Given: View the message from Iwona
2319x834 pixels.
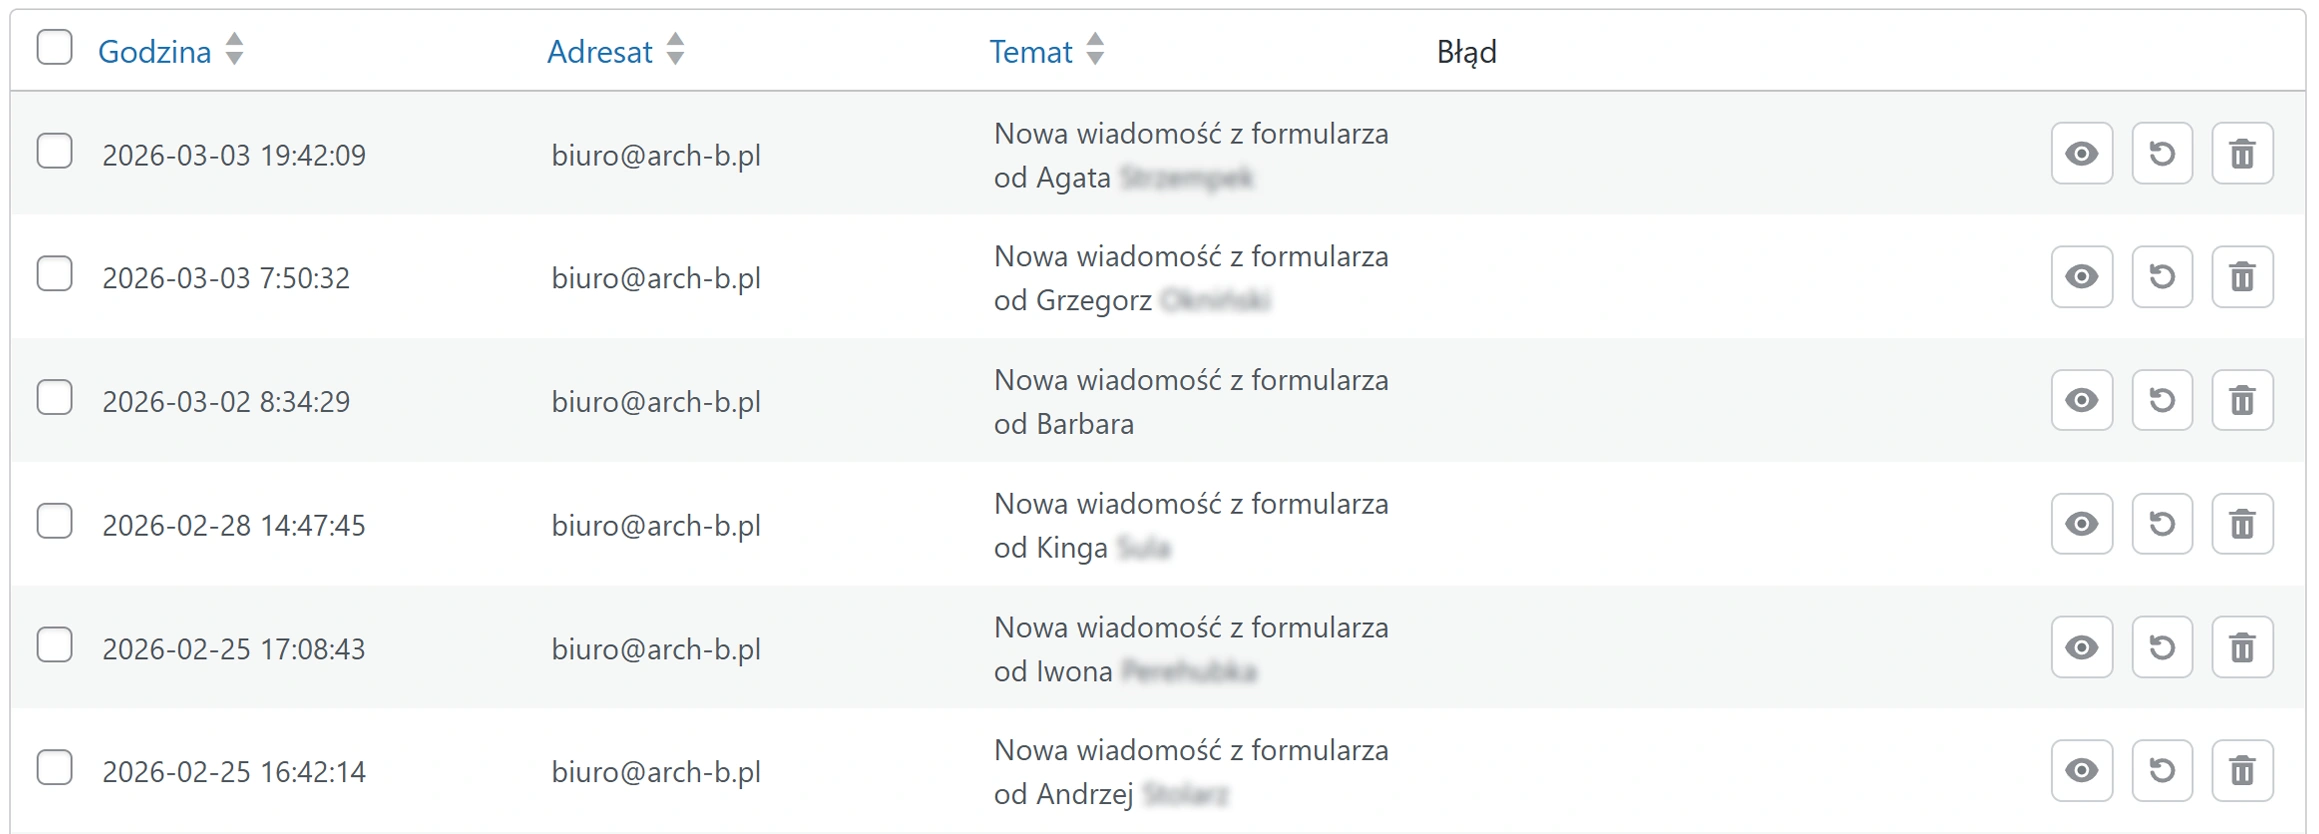Looking at the screenshot, I should (x=2081, y=648).
